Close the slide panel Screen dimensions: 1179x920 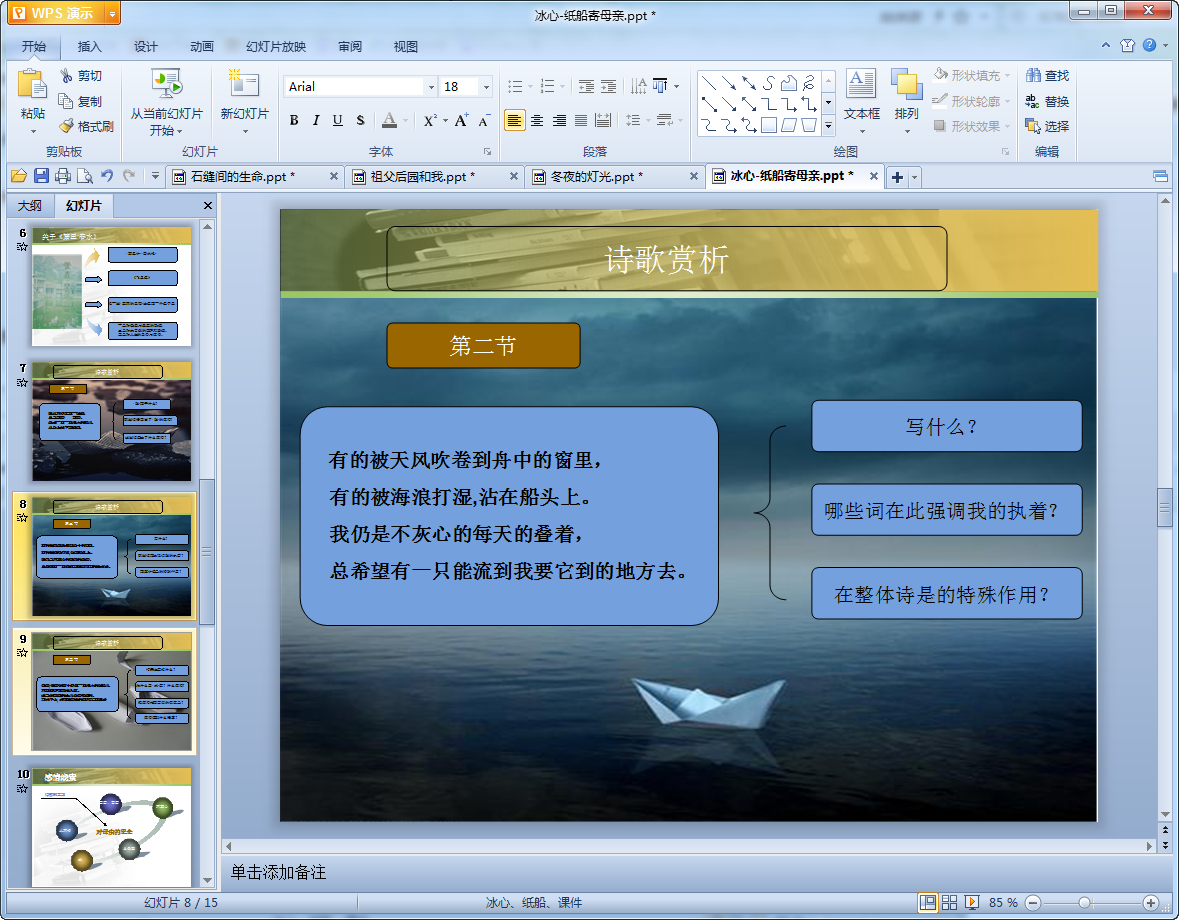tap(208, 205)
